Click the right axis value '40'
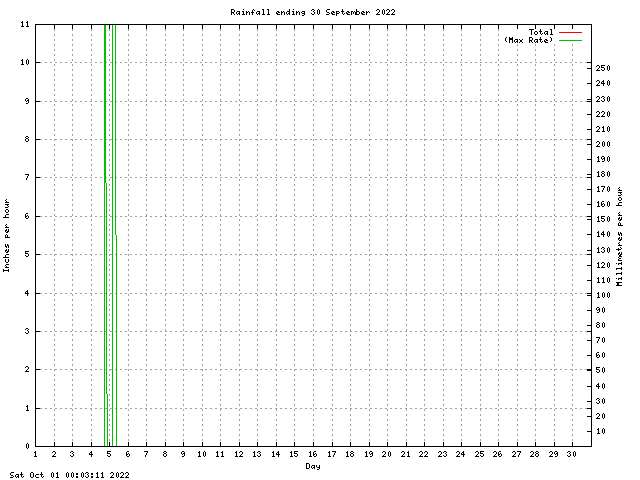The width and height of the screenshot is (640, 480). [x=600, y=386]
